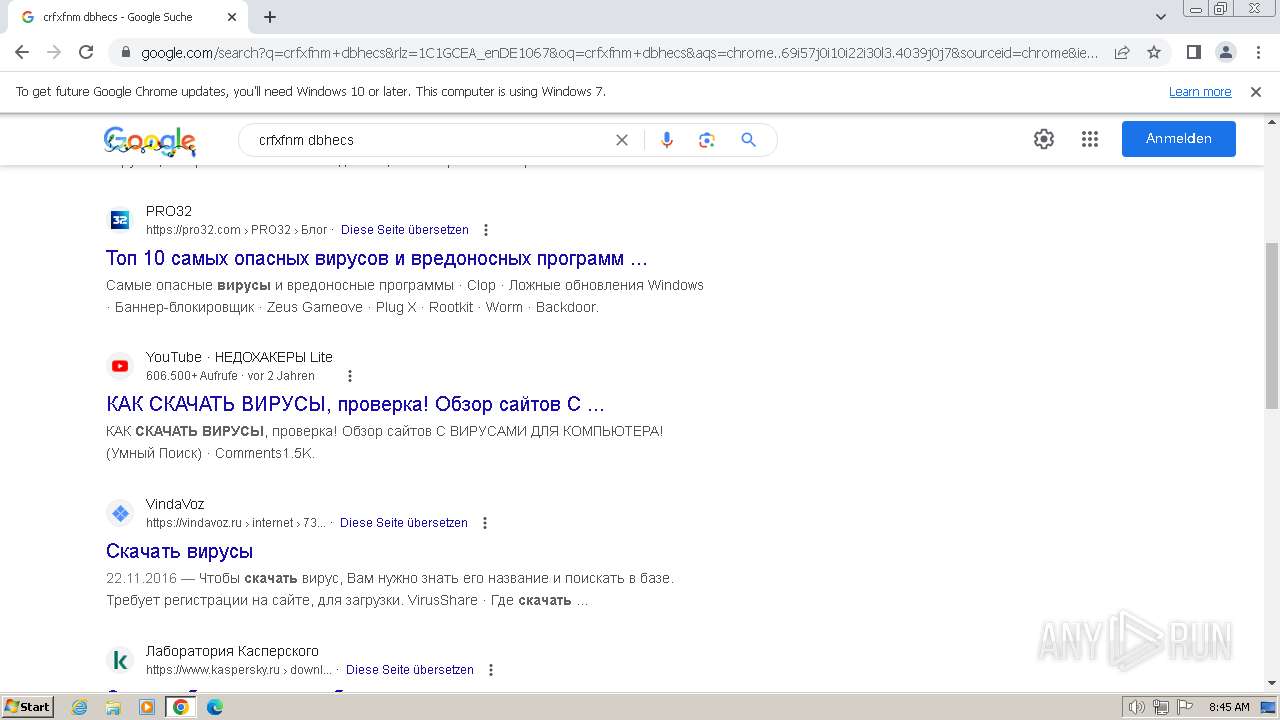
Task: Reload the current page
Action: 86,52
